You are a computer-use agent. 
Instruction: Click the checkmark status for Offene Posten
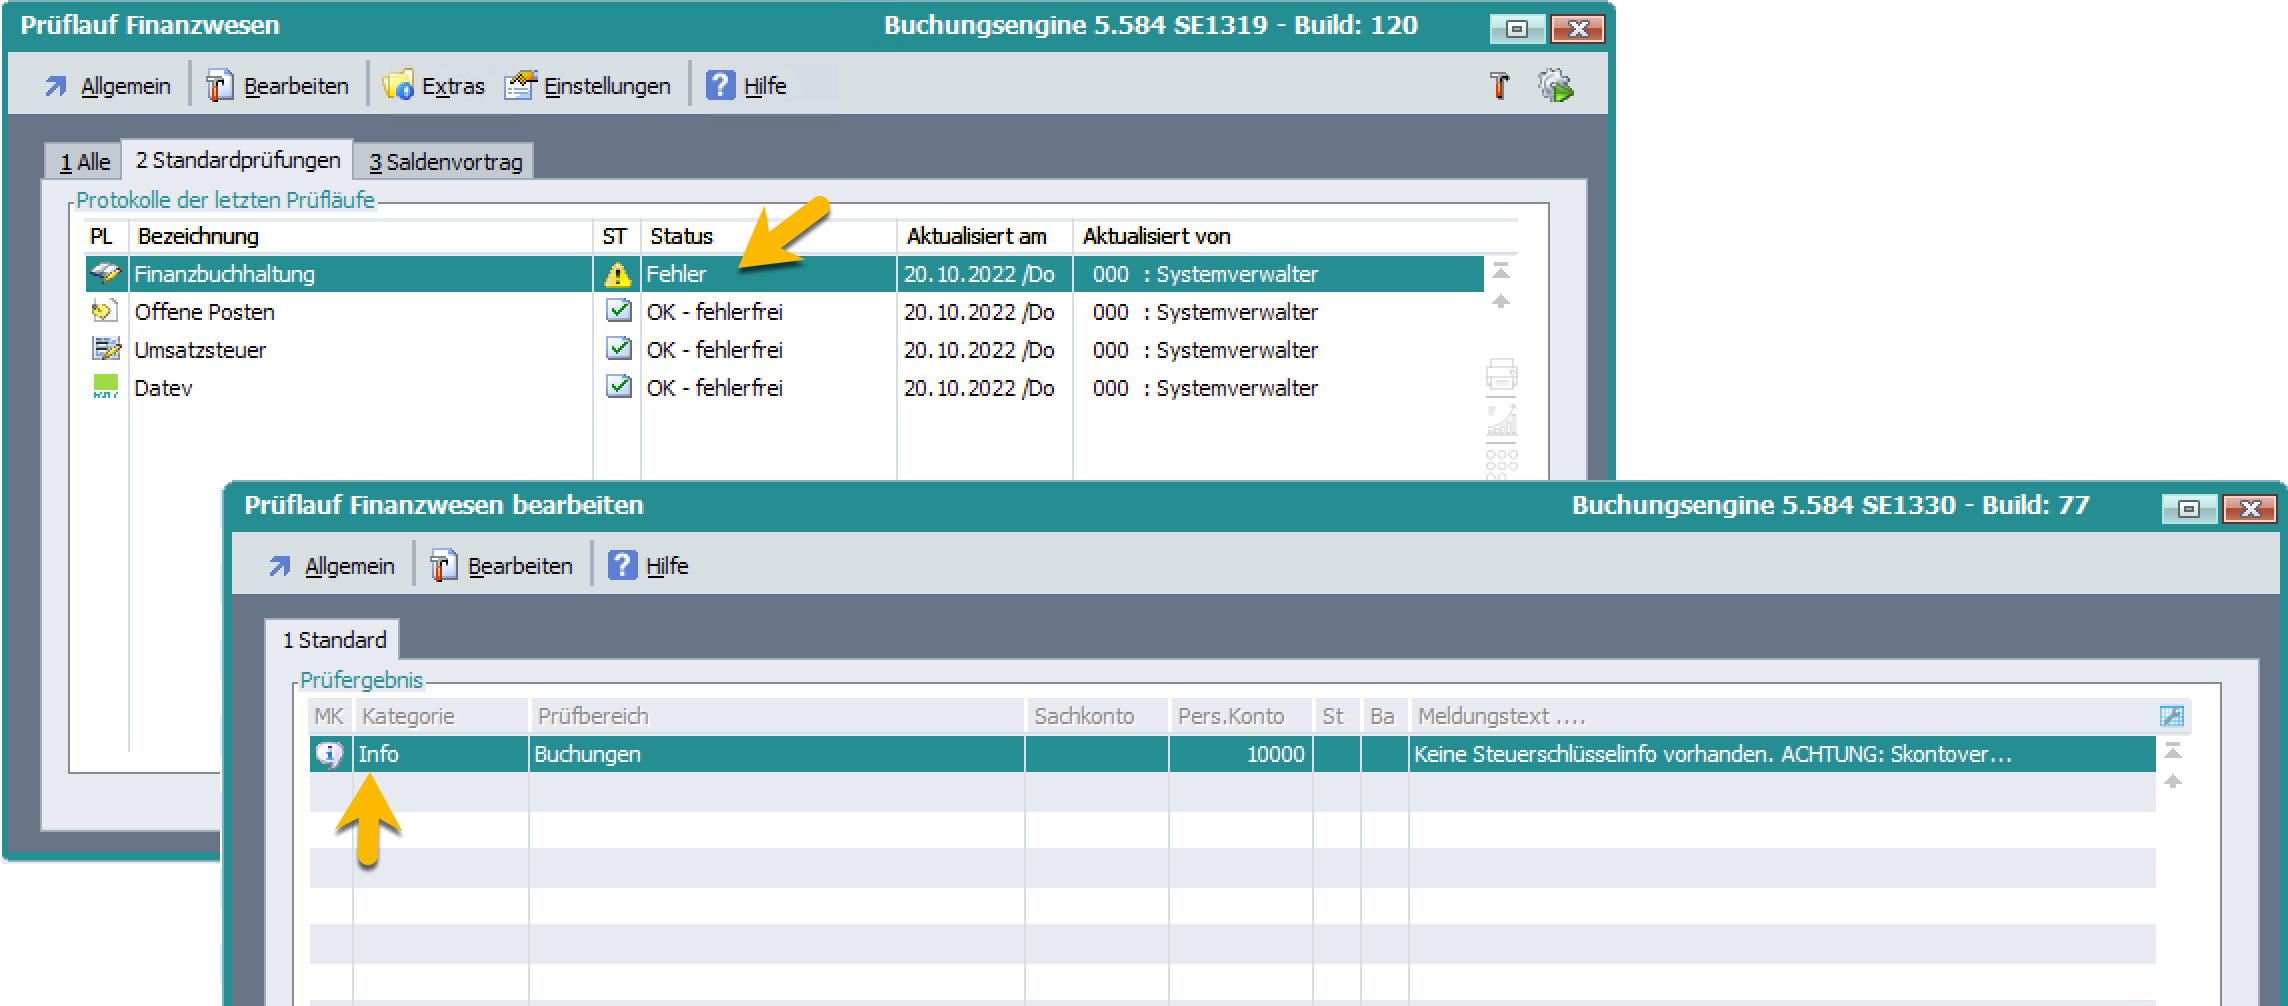click(x=619, y=311)
